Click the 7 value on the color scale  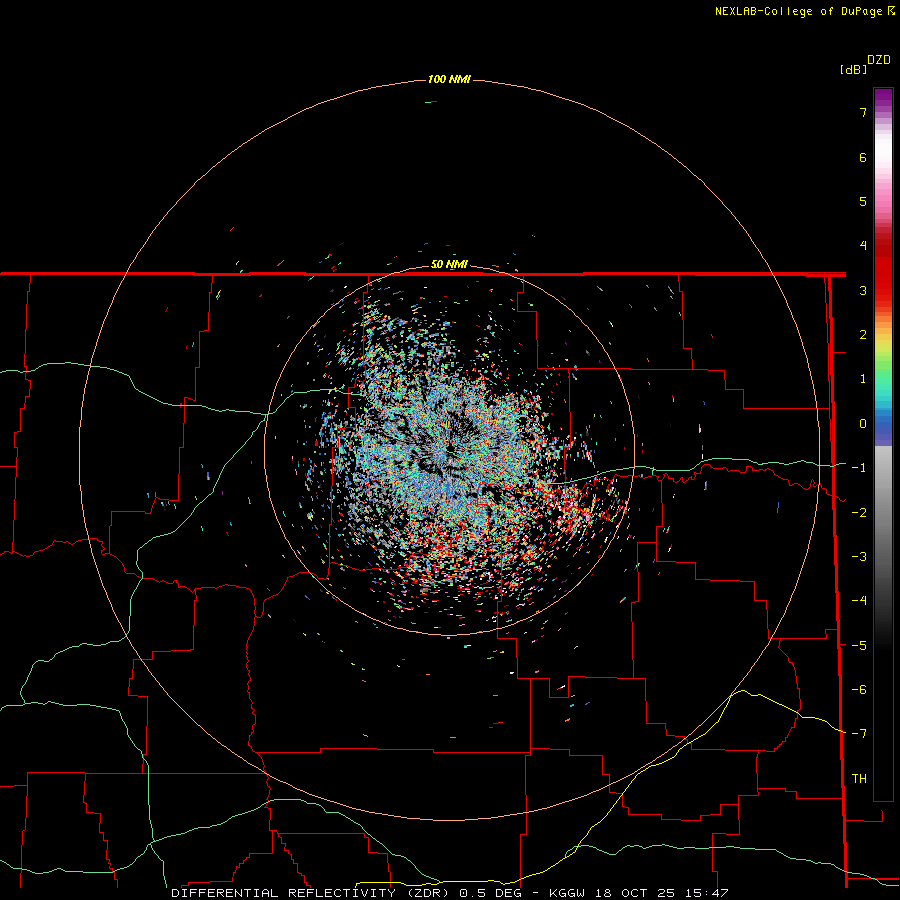863,113
